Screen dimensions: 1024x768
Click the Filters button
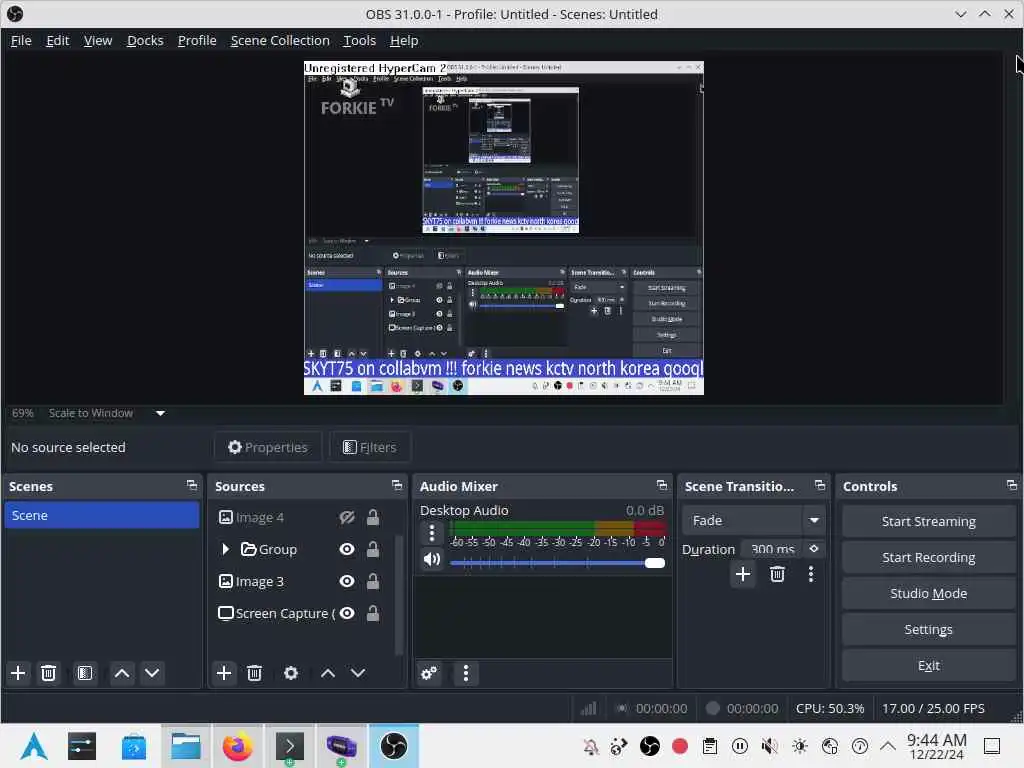370,447
